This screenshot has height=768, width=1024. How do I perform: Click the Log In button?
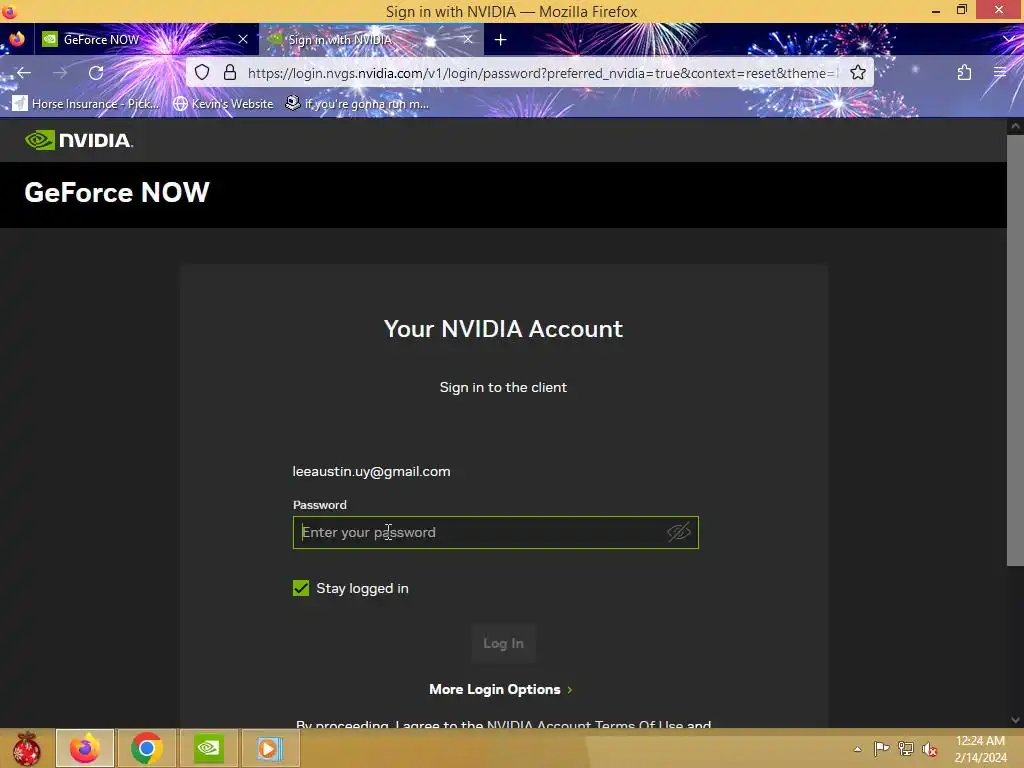click(504, 643)
